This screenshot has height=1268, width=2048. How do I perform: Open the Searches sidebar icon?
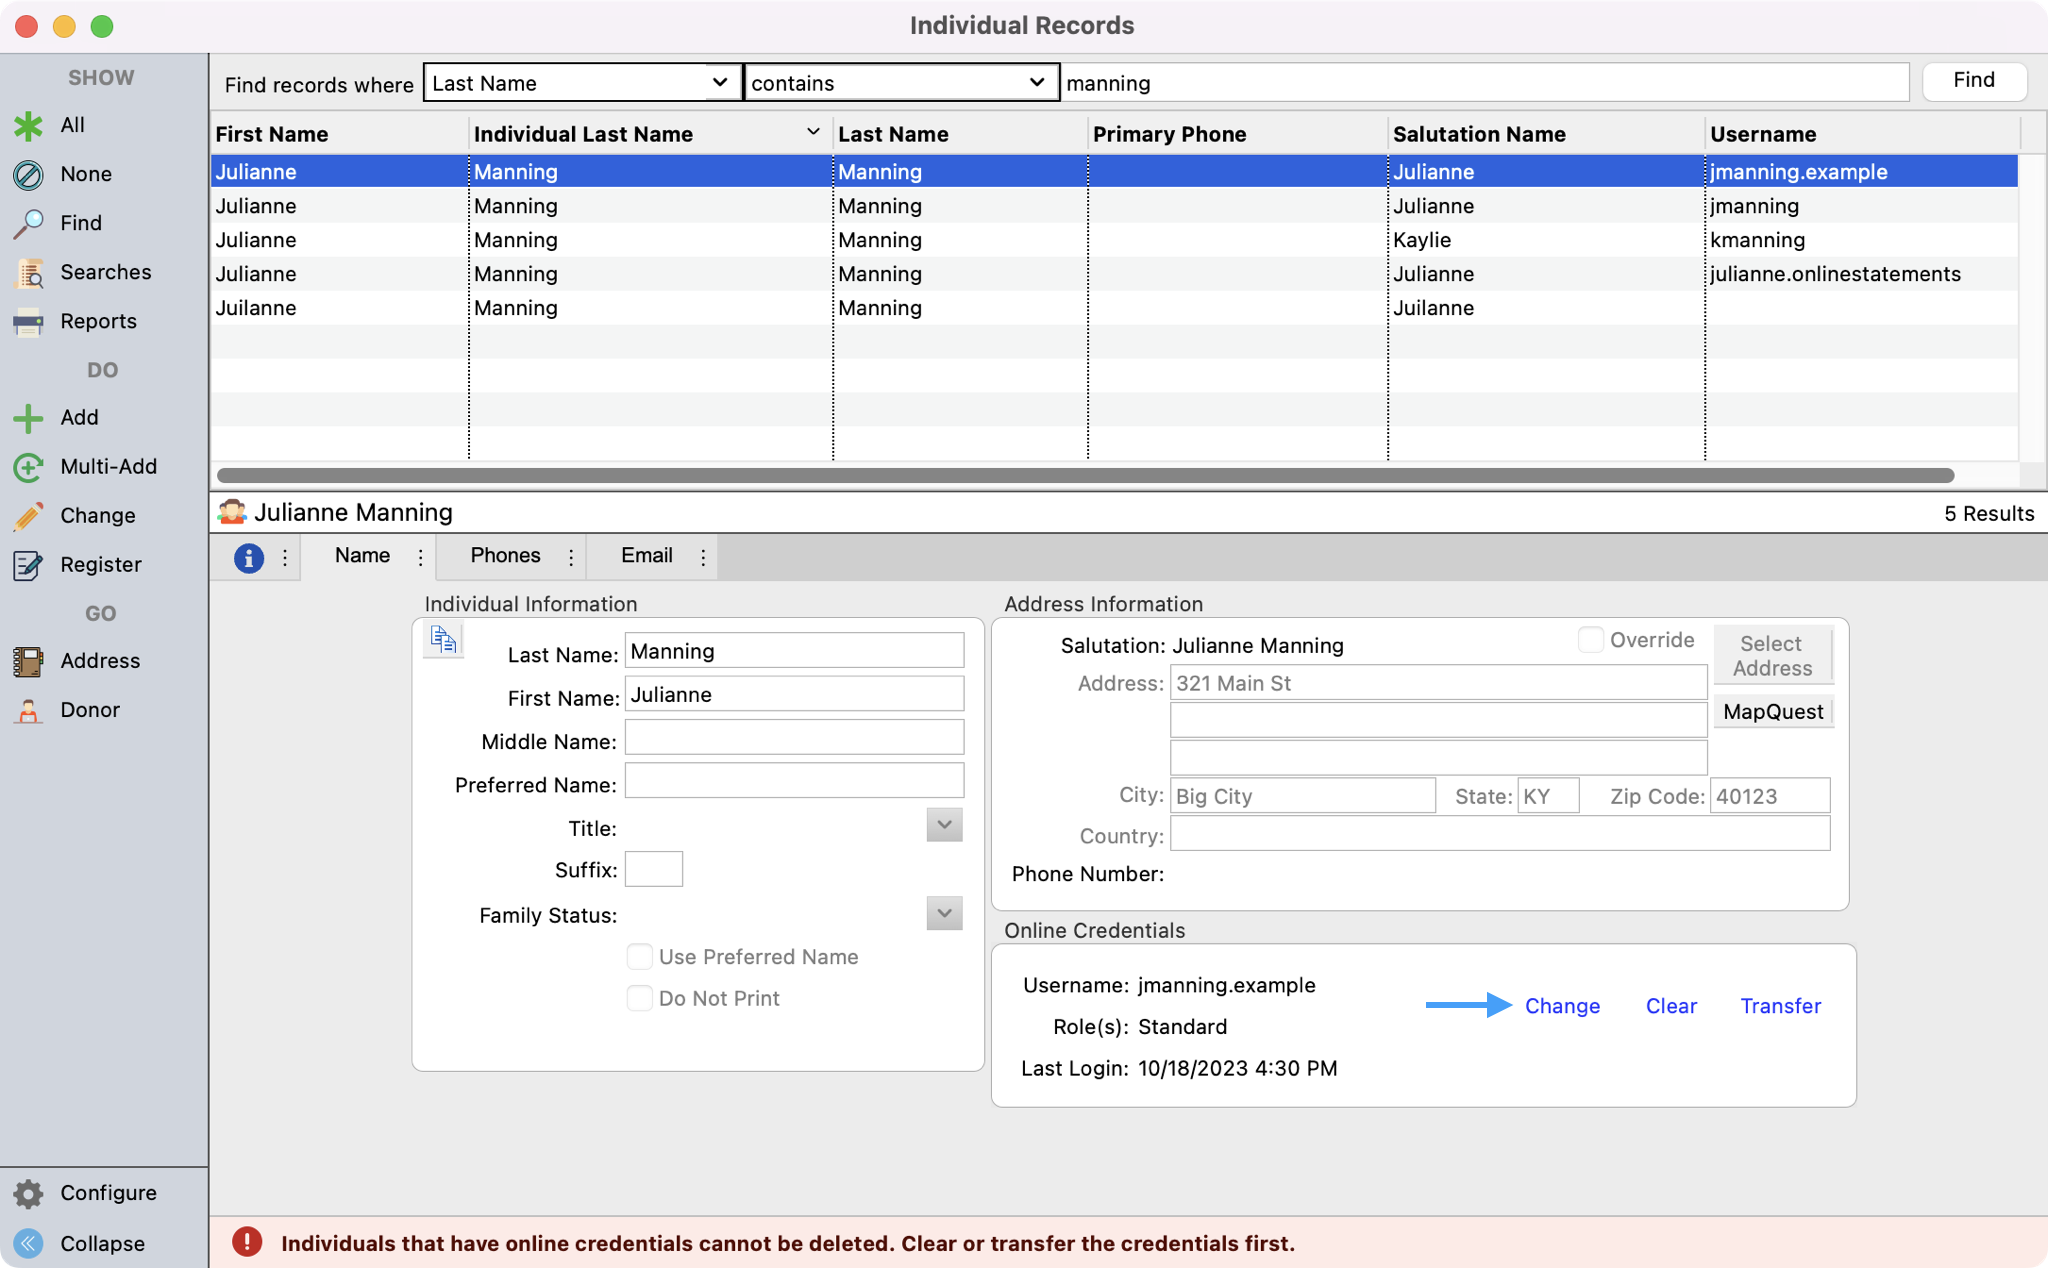[x=28, y=272]
